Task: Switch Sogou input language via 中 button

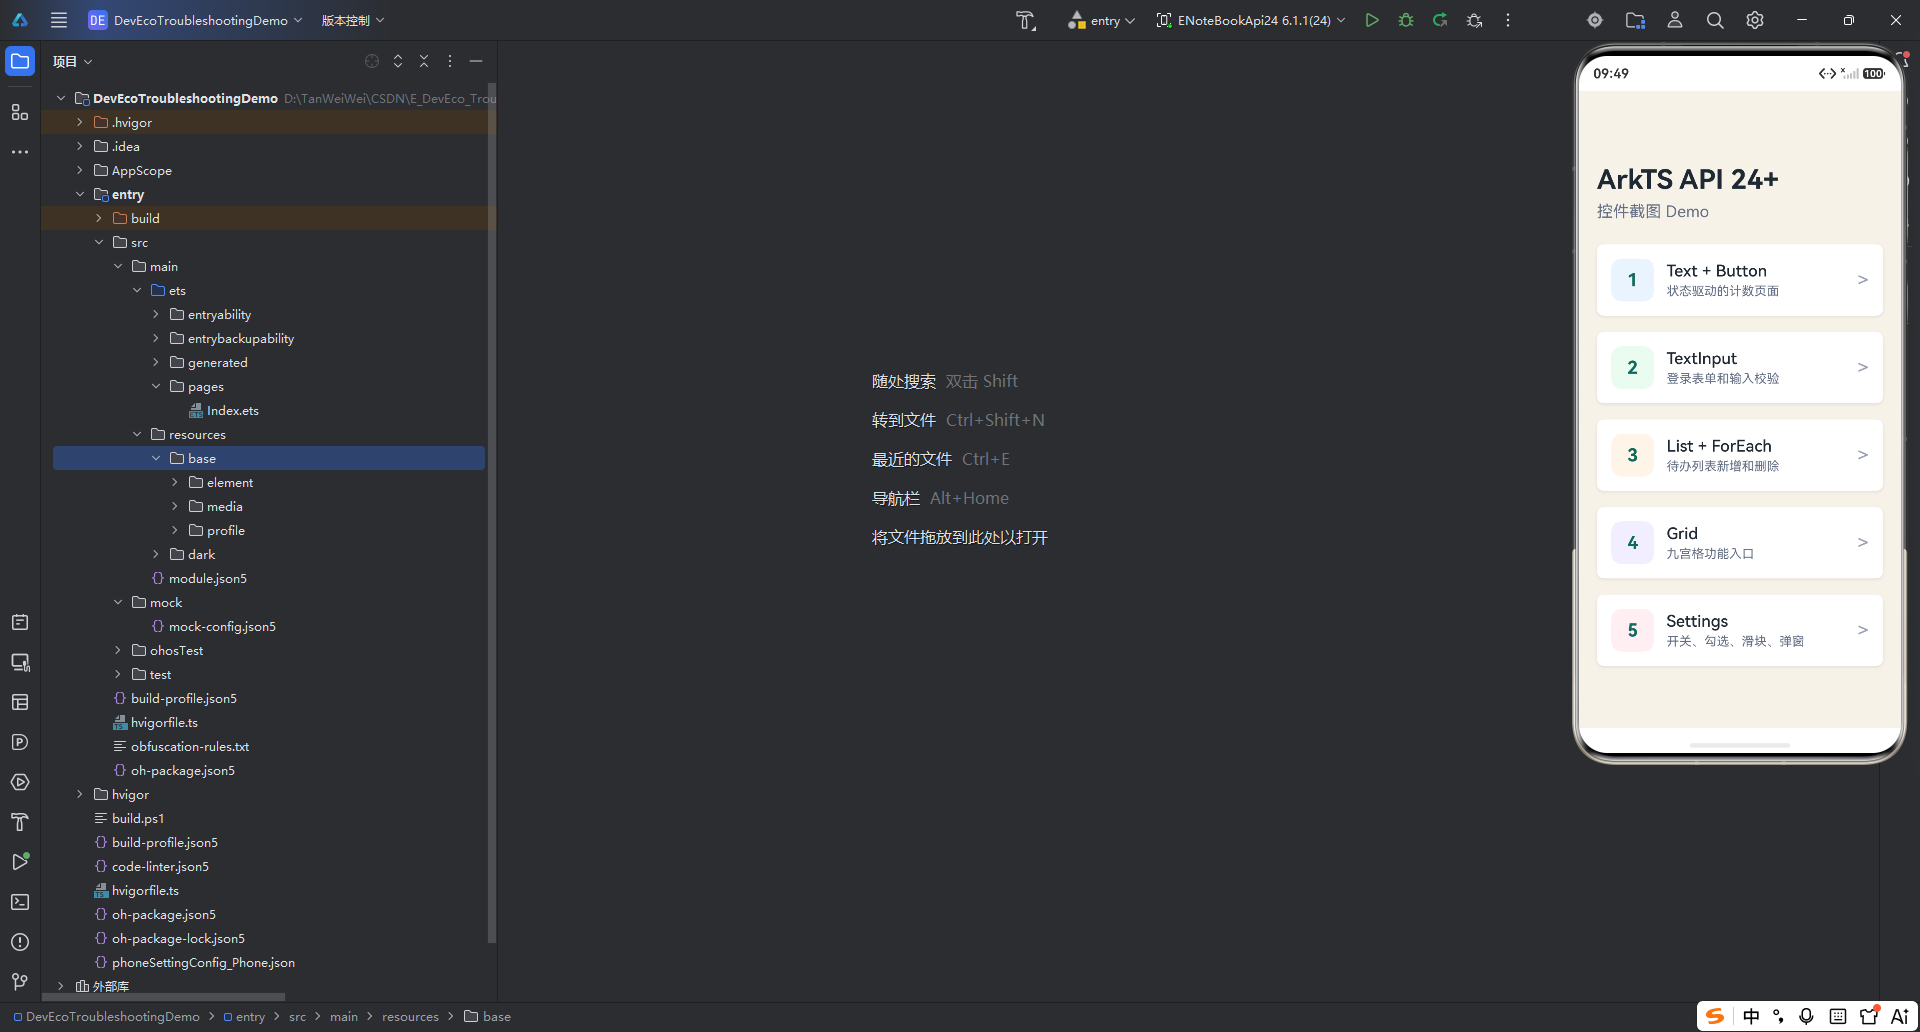Action: tap(1751, 1016)
